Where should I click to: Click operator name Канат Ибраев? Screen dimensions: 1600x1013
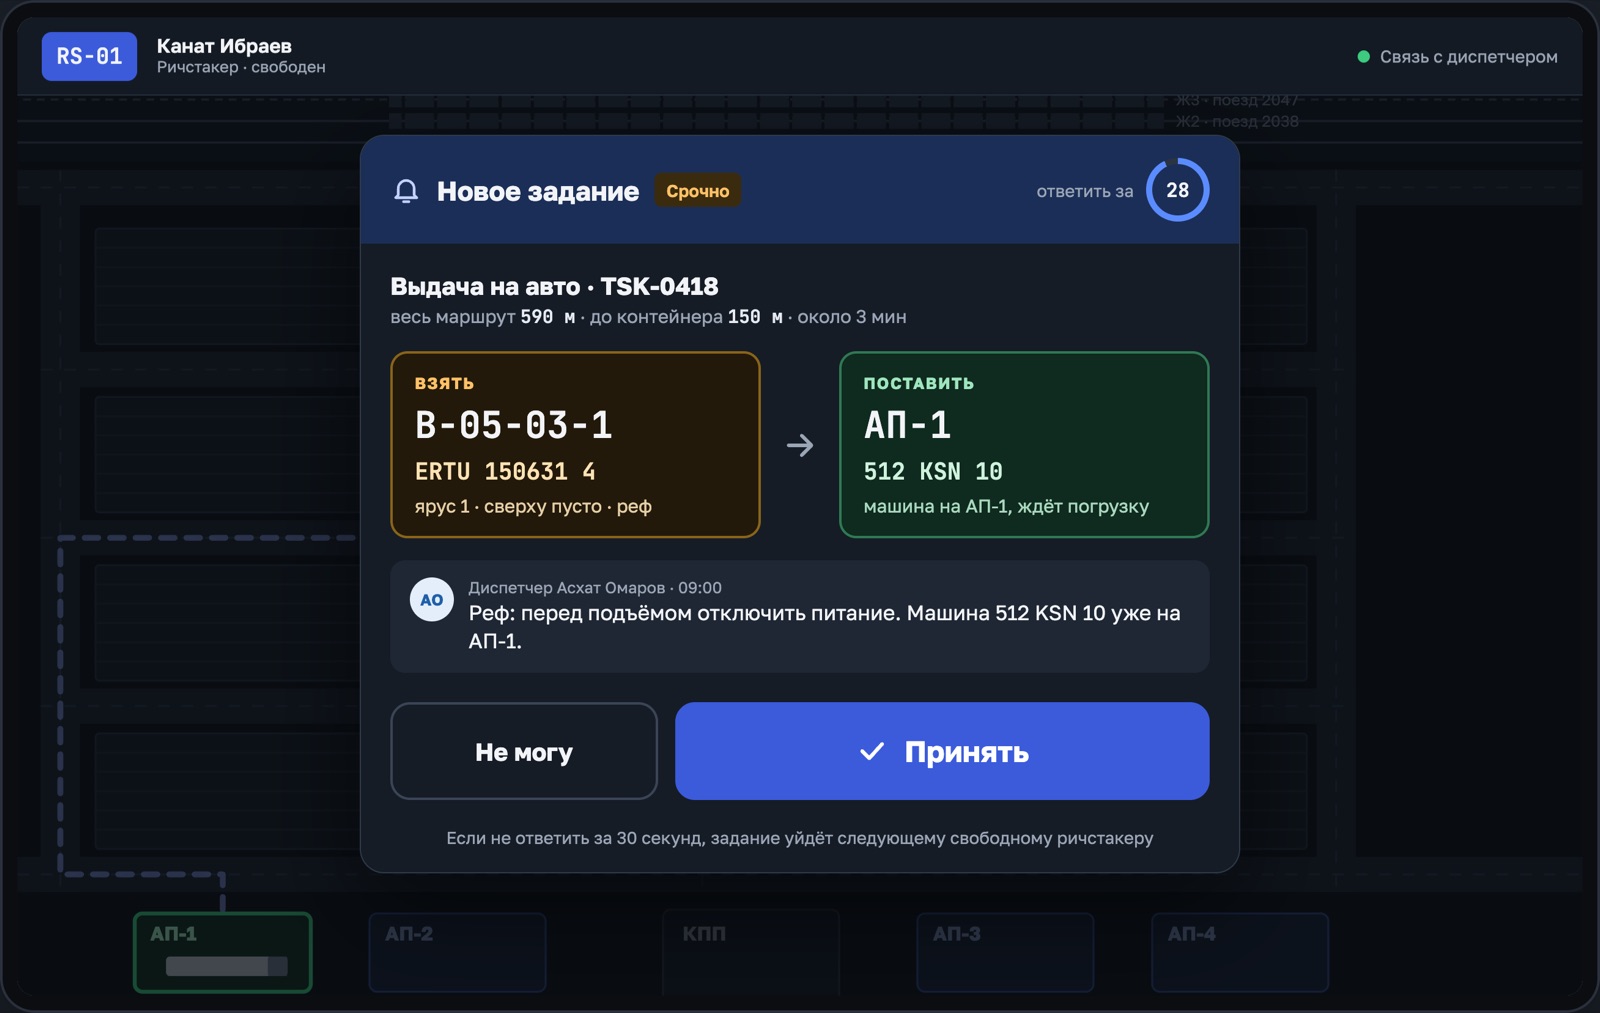(224, 46)
